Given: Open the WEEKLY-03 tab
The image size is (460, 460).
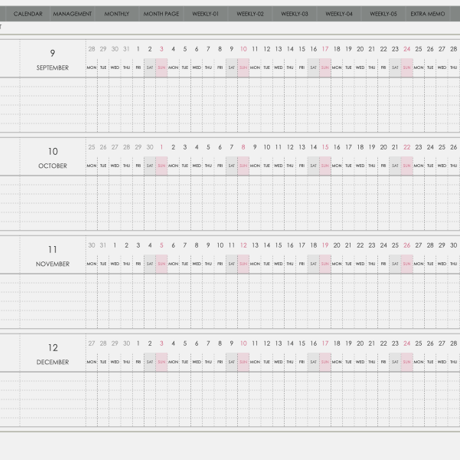Looking at the screenshot, I should click(x=294, y=14).
